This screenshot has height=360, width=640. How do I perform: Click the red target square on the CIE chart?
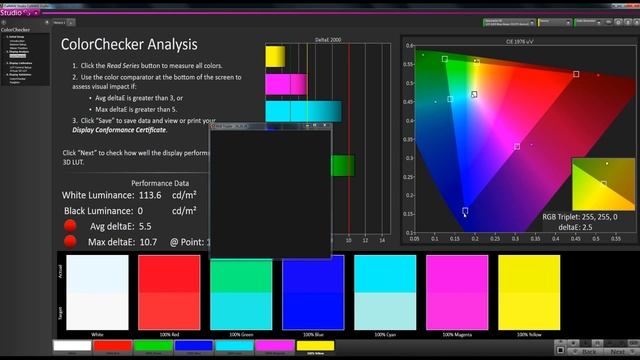pyautogui.click(x=576, y=74)
